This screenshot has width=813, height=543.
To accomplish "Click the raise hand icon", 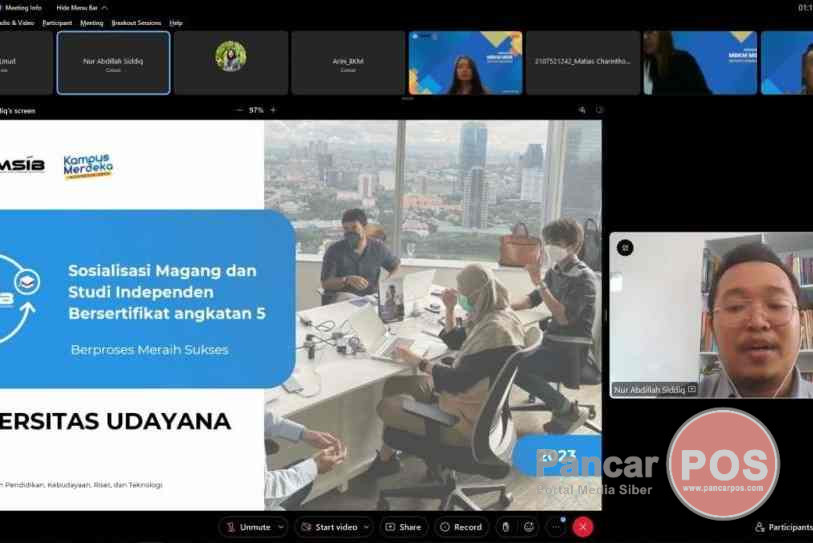I will 505,527.
